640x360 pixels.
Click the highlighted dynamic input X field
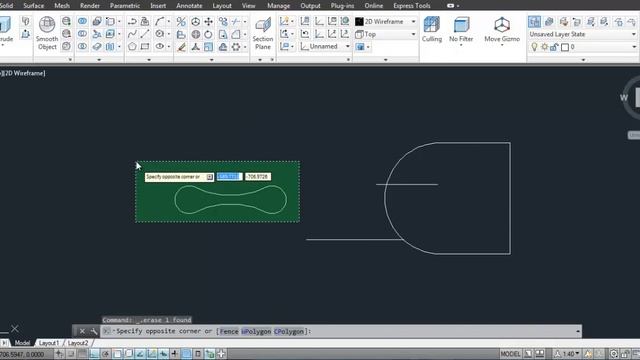[229, 177]
